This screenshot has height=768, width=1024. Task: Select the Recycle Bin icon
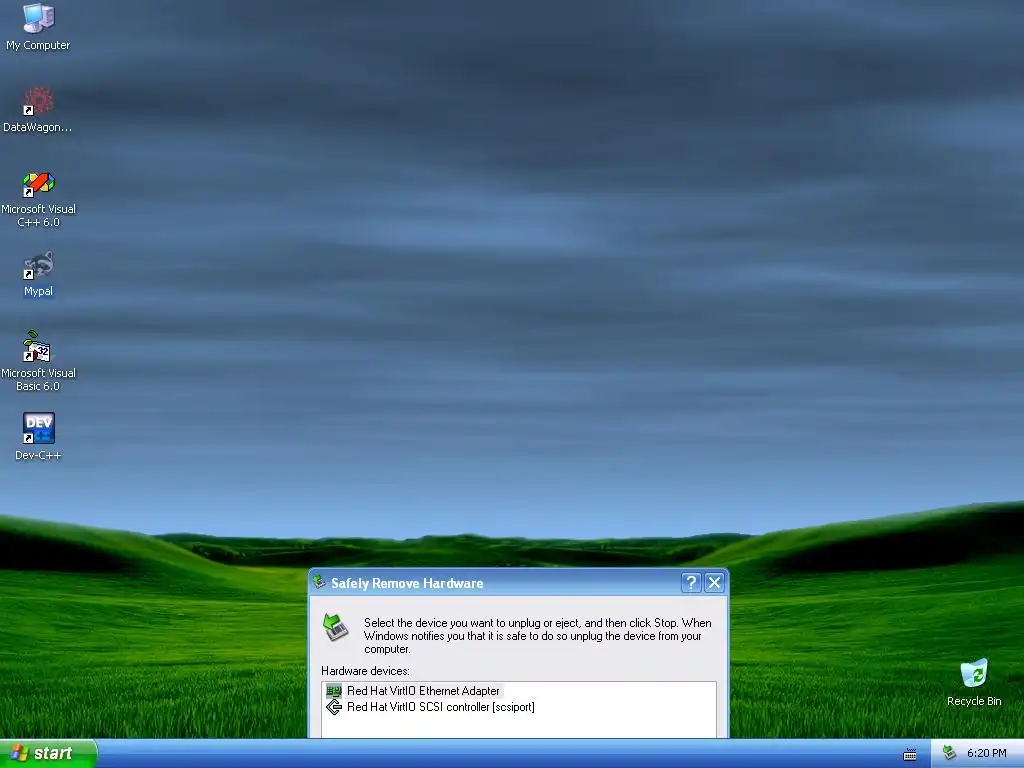[x=974, y=682]
